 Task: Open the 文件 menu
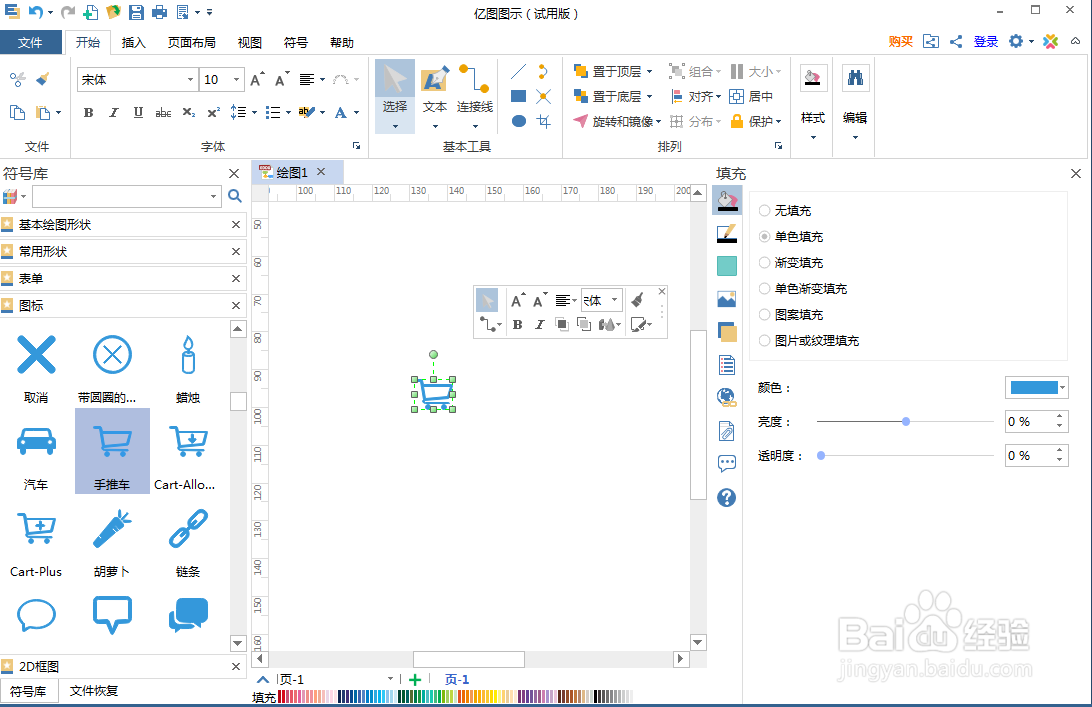pos(31,42)
